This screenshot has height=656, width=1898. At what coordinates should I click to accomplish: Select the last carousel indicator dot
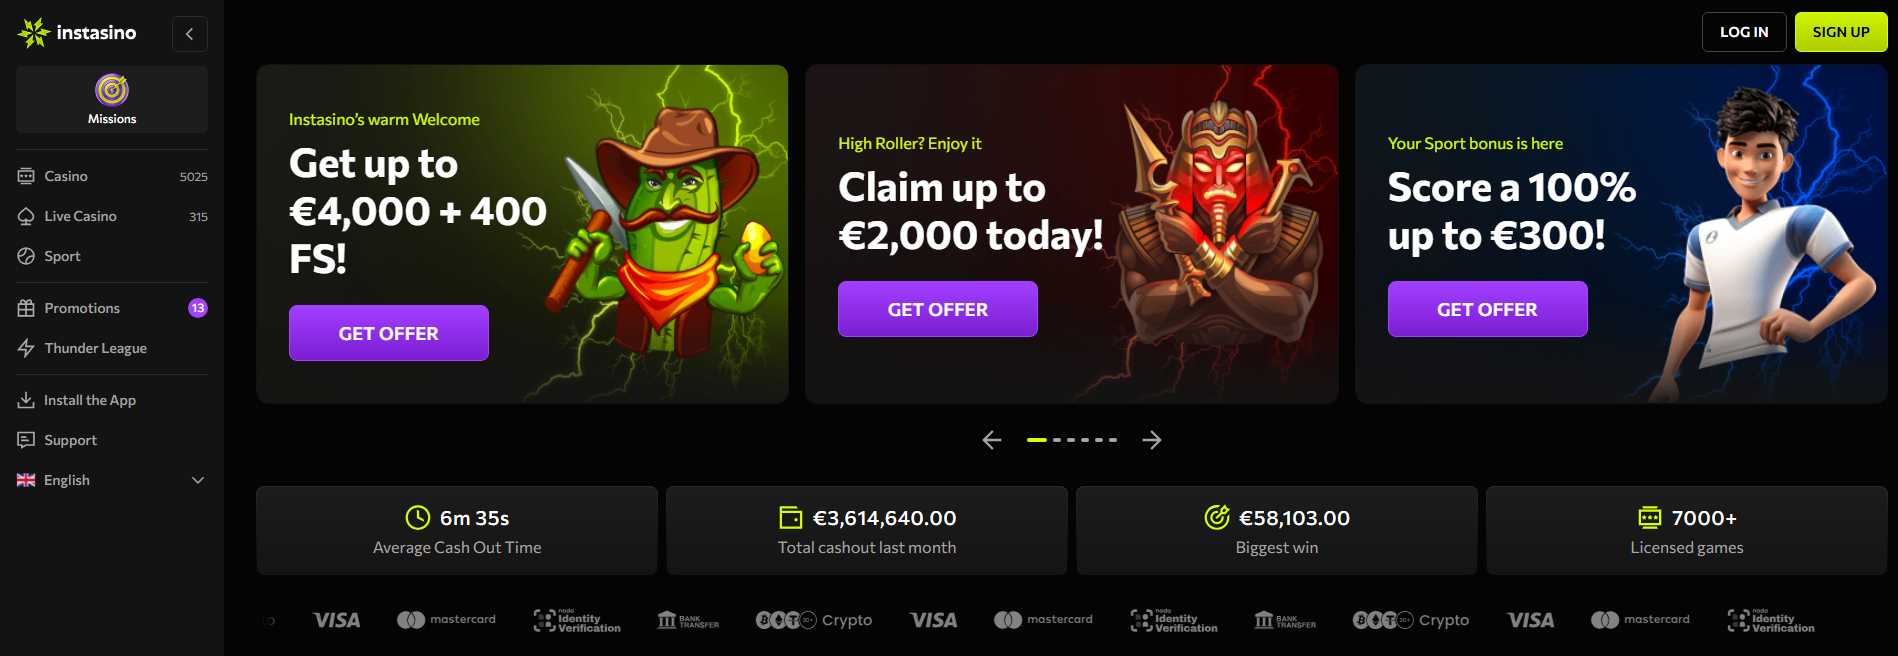pos(1113,440)
